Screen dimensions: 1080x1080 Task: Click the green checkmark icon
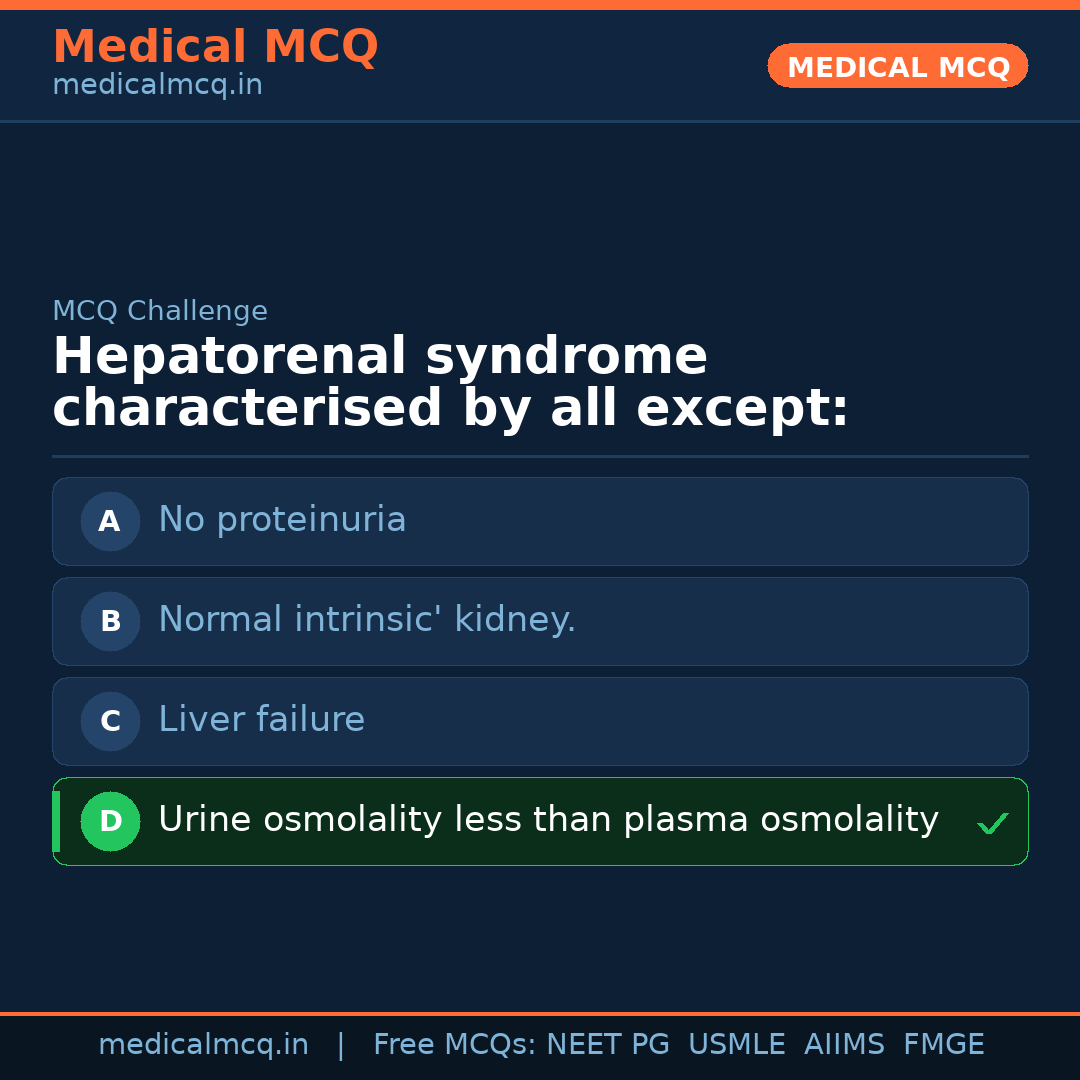coord(992,824)
